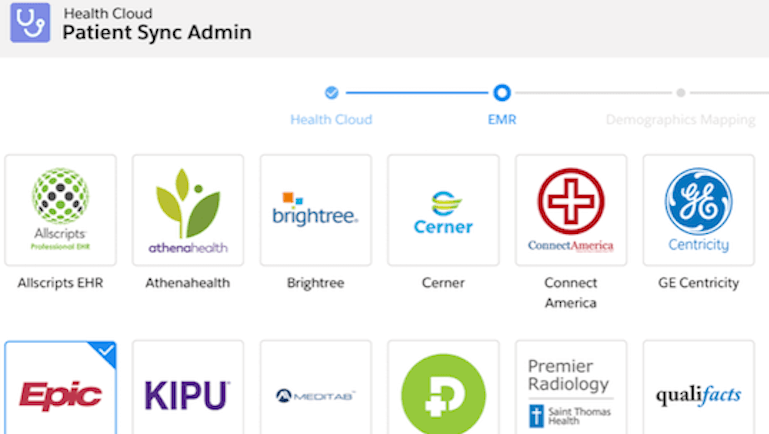Choose the Brightree logo tile

(316, 210)
